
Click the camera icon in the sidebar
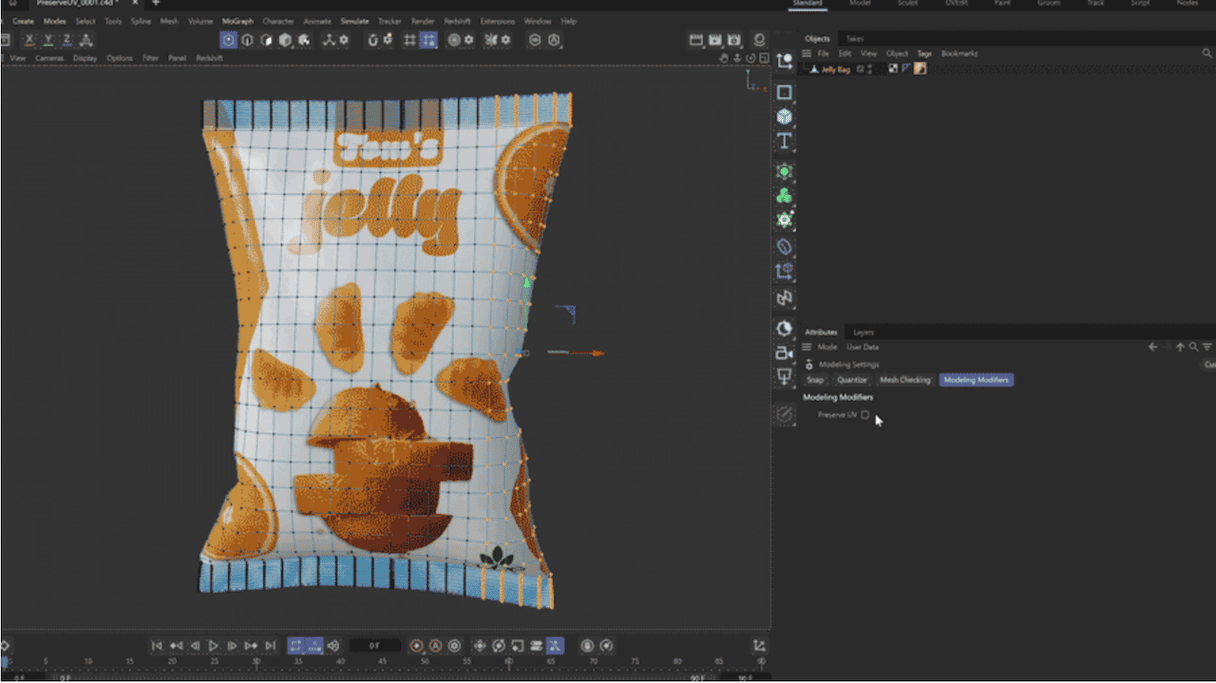[785, 350]
